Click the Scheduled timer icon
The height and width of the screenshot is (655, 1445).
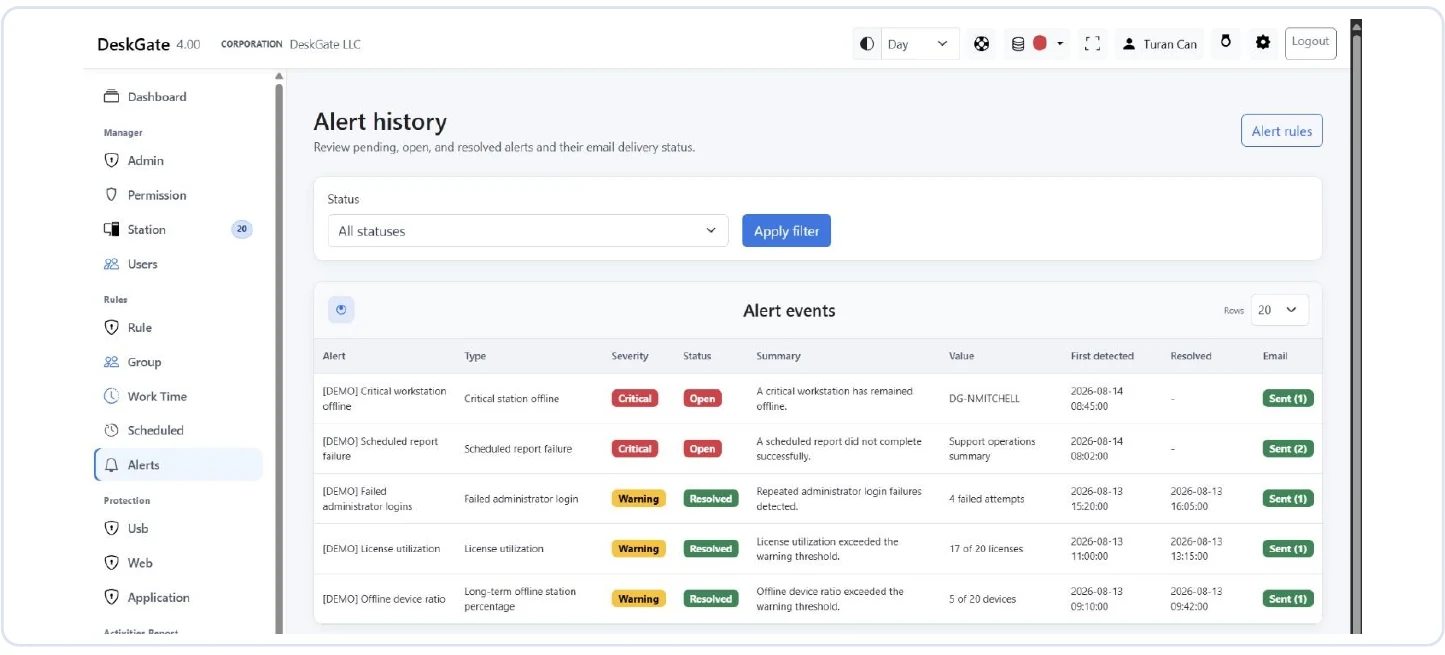point(112,430)
